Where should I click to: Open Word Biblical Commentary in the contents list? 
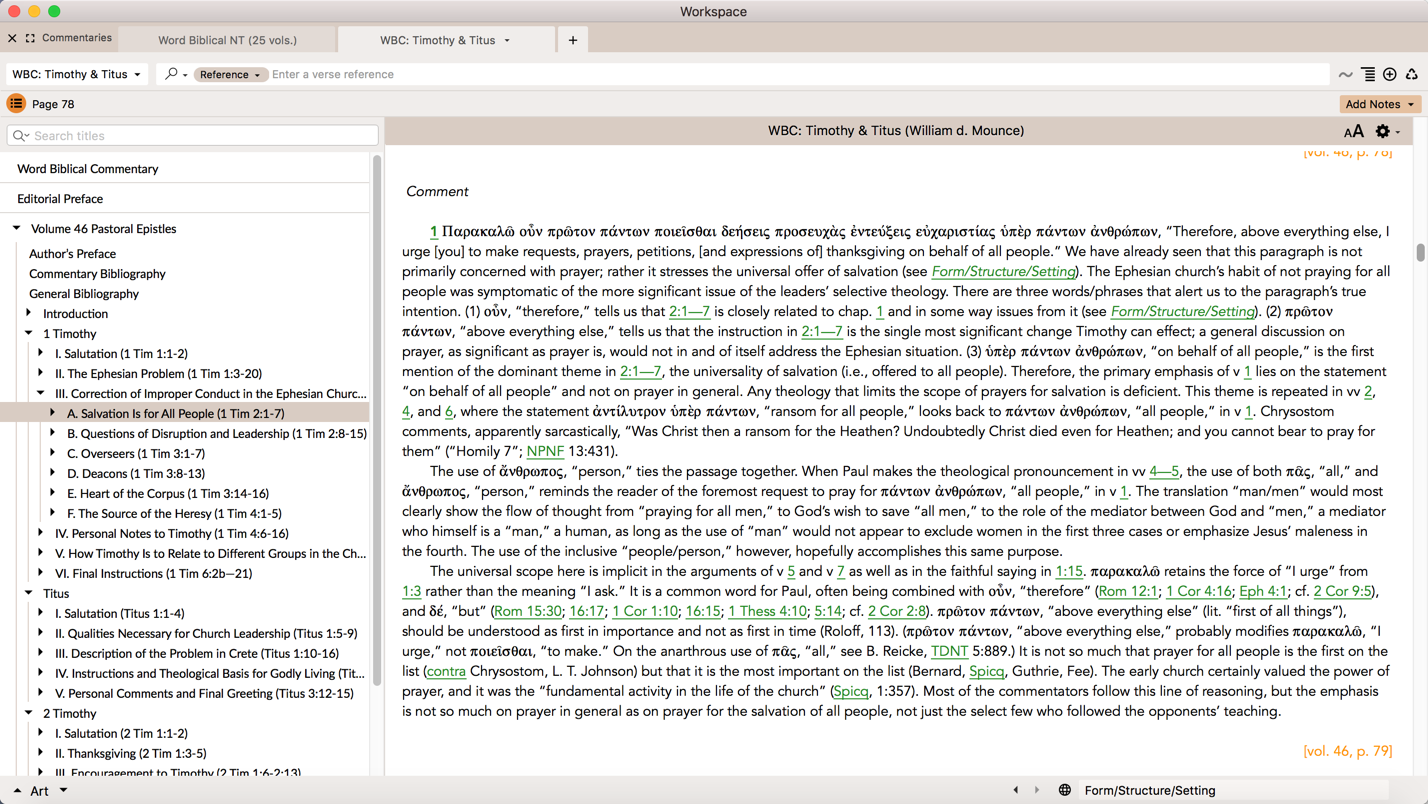point(87,169)
